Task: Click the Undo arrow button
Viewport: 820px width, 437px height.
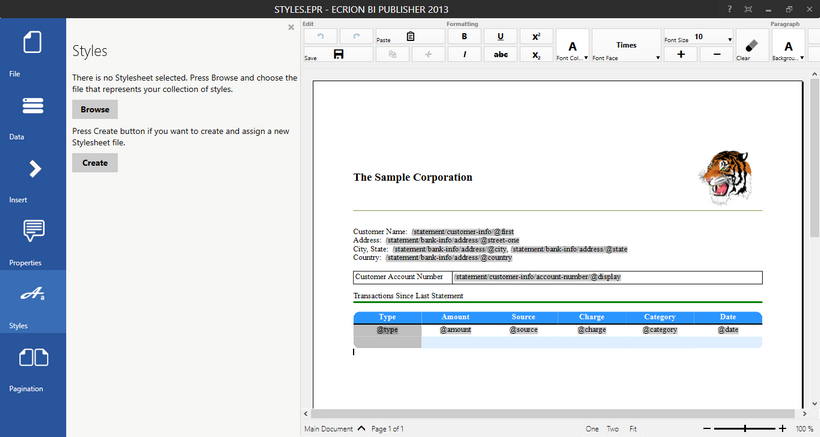Action: [x=320, y=37]
